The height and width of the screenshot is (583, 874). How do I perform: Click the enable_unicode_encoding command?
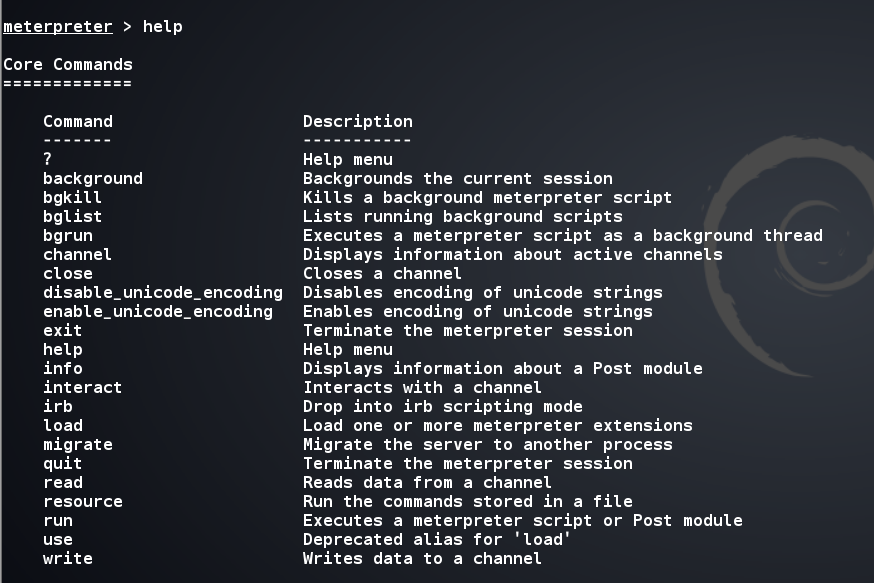[x=158, y=312]
